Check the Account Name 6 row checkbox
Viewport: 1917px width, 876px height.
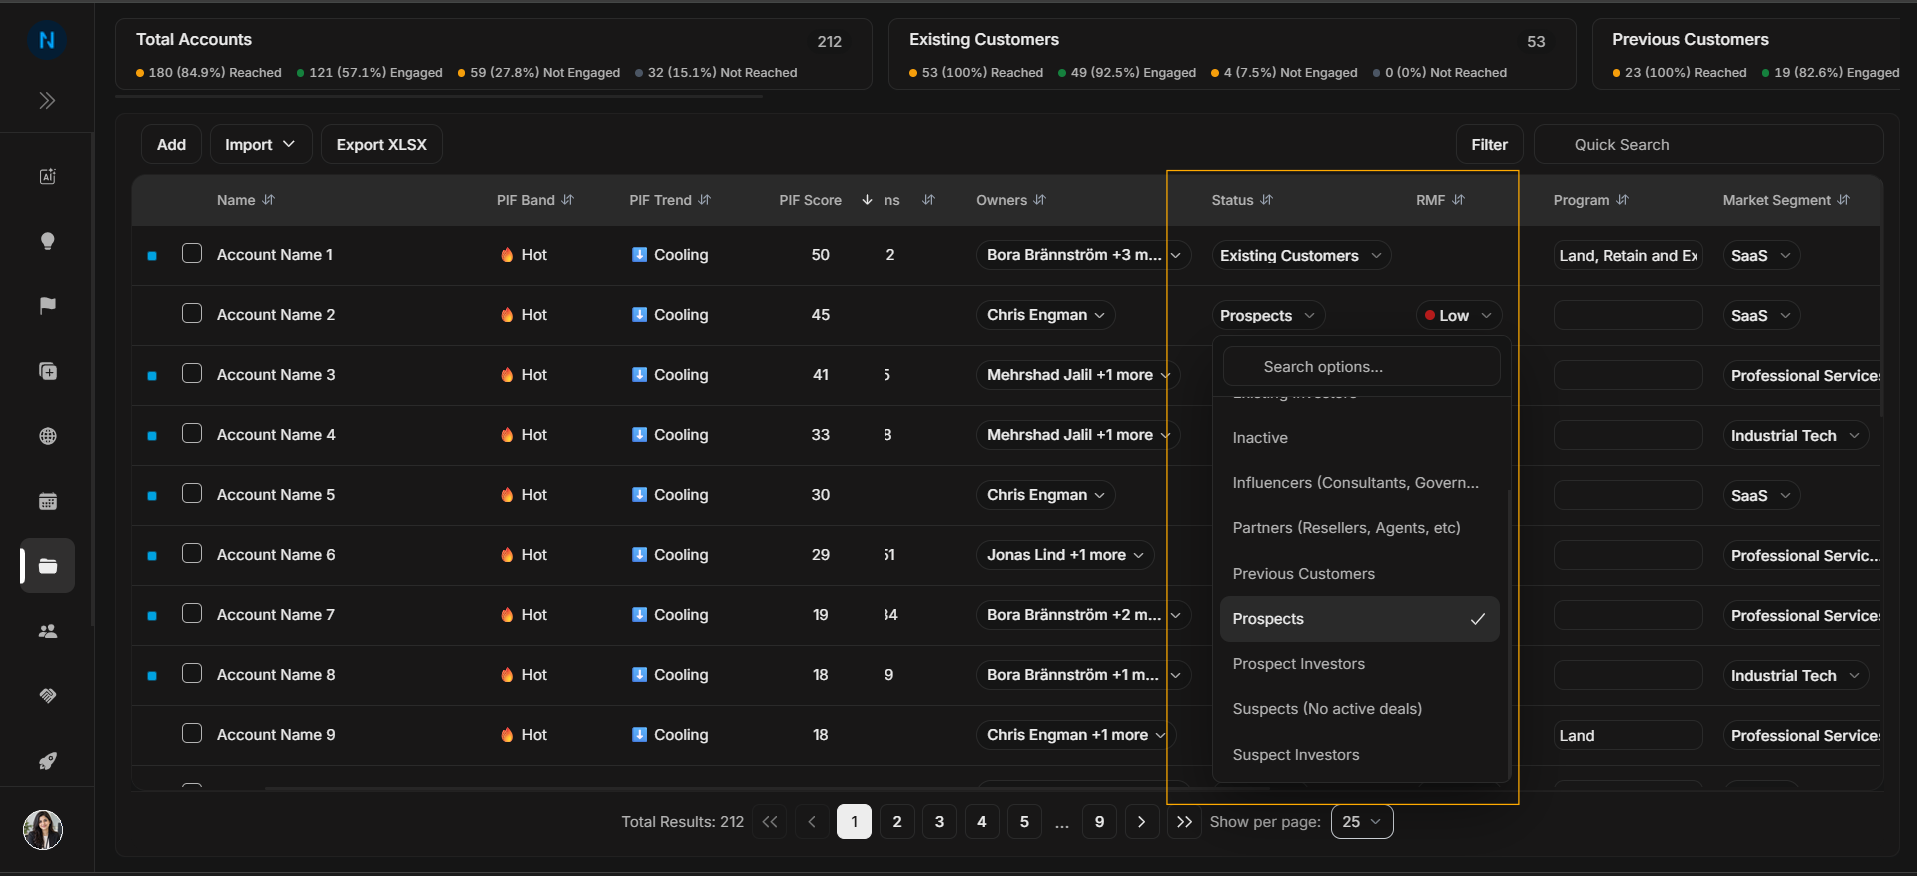click(x=192, y=554)
